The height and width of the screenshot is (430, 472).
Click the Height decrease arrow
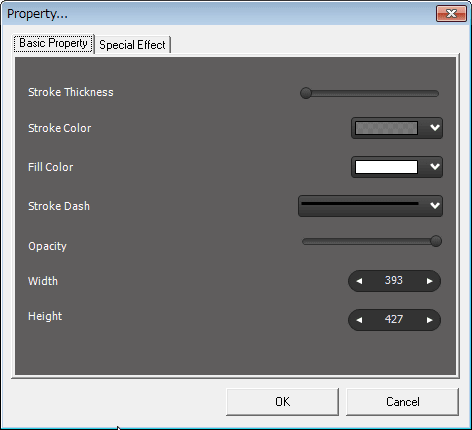359,320
